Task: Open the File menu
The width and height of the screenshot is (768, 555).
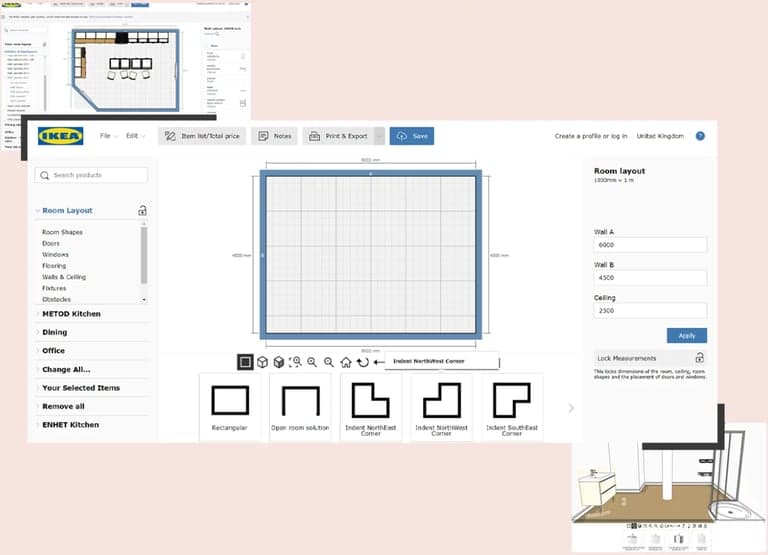Action: [108, 136]
